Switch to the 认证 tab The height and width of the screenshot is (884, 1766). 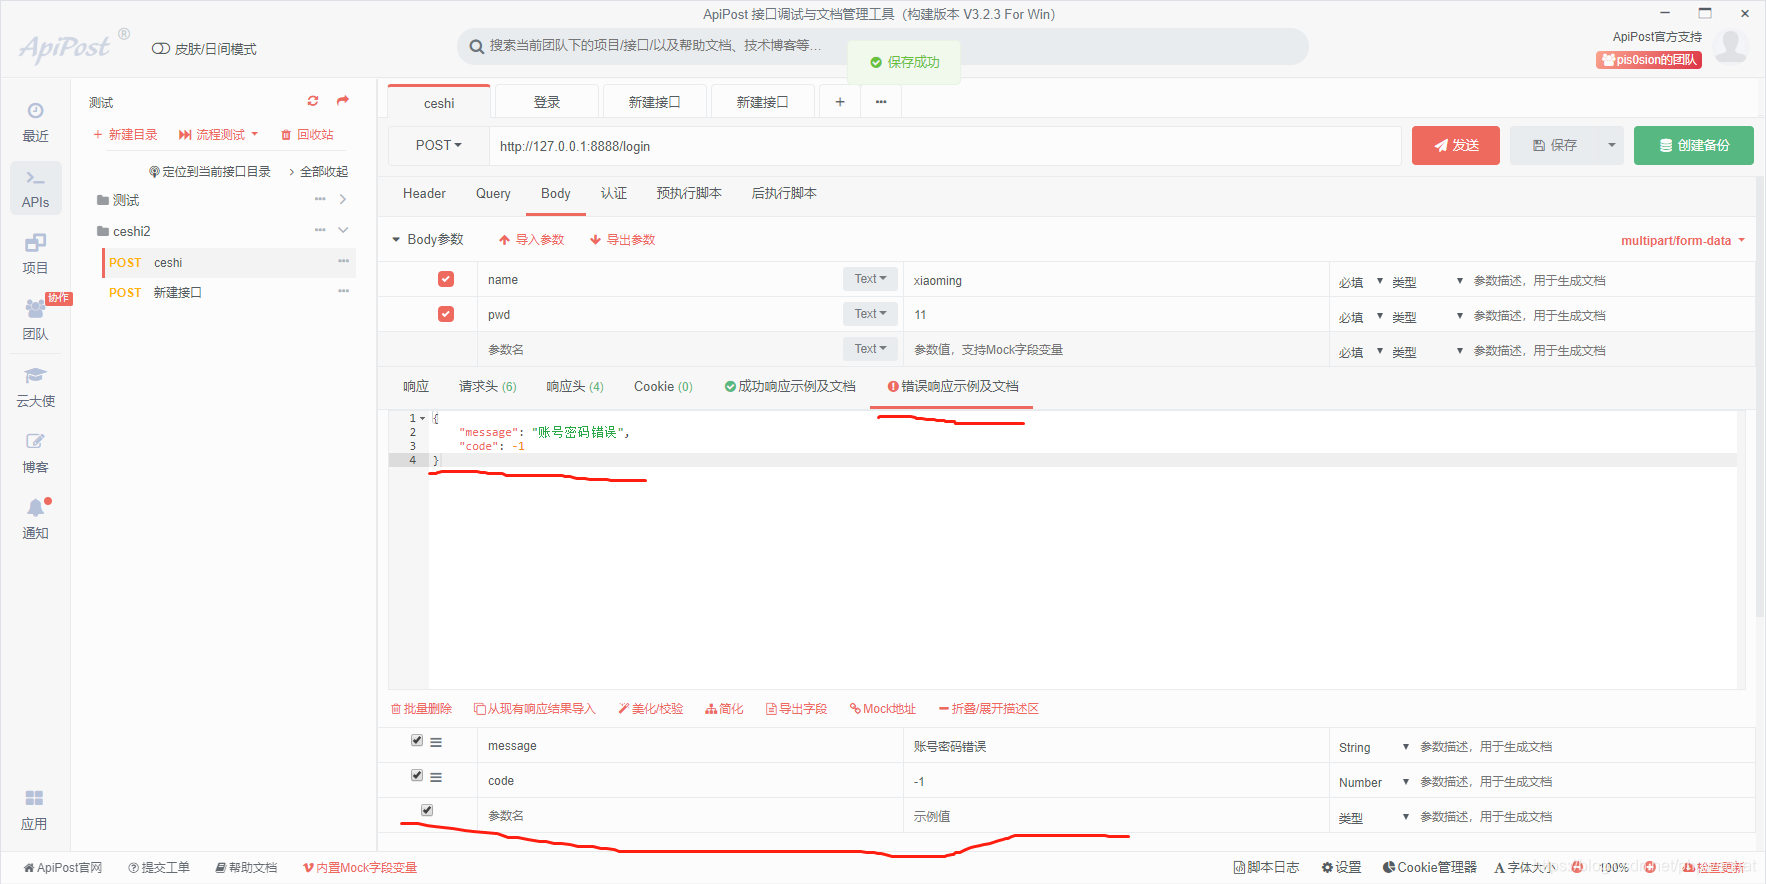[614, 194]
